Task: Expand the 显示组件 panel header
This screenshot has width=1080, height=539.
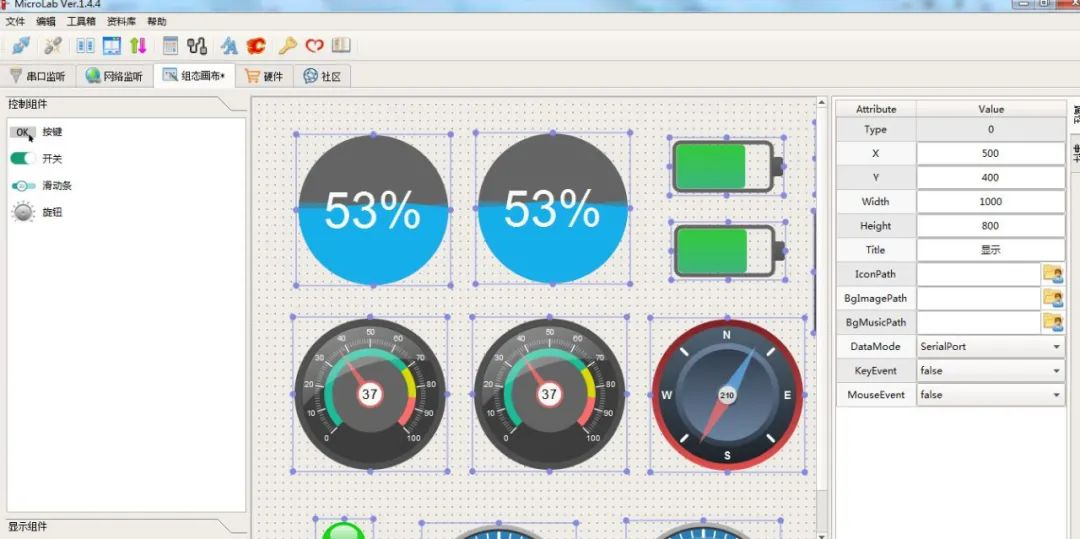Action: [28, 527]
